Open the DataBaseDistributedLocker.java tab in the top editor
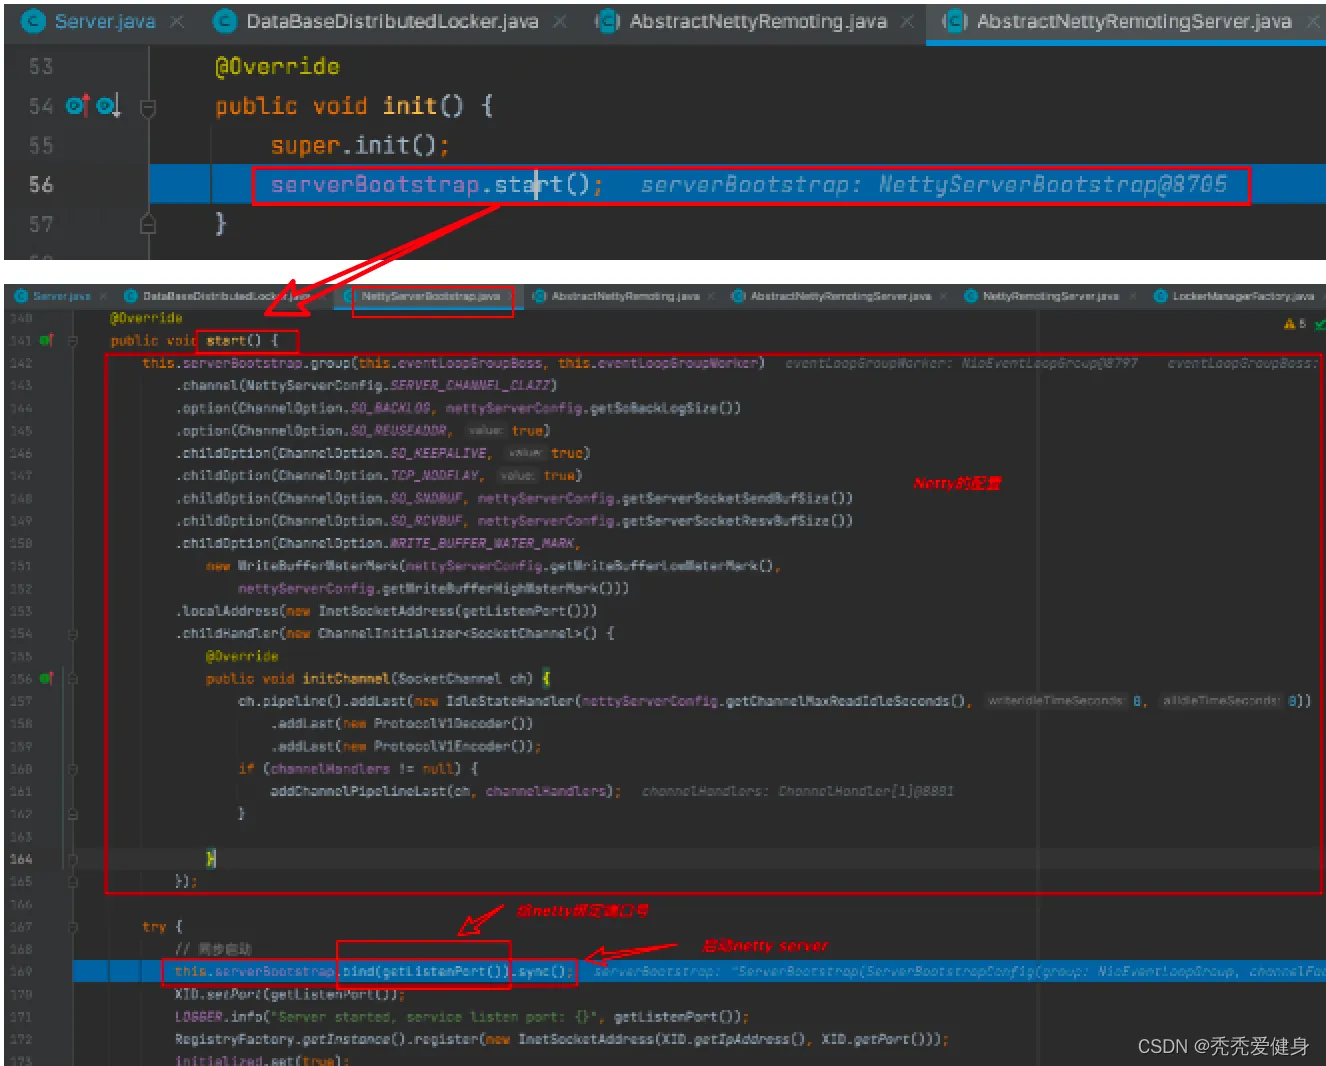 pos(392,21)
